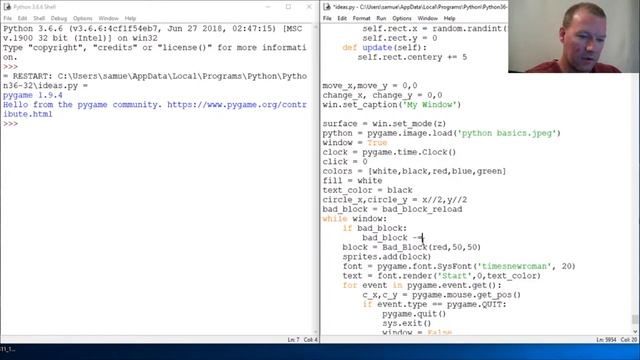
Task: Open Format menu in ideas.py editor
Action: 361,18
